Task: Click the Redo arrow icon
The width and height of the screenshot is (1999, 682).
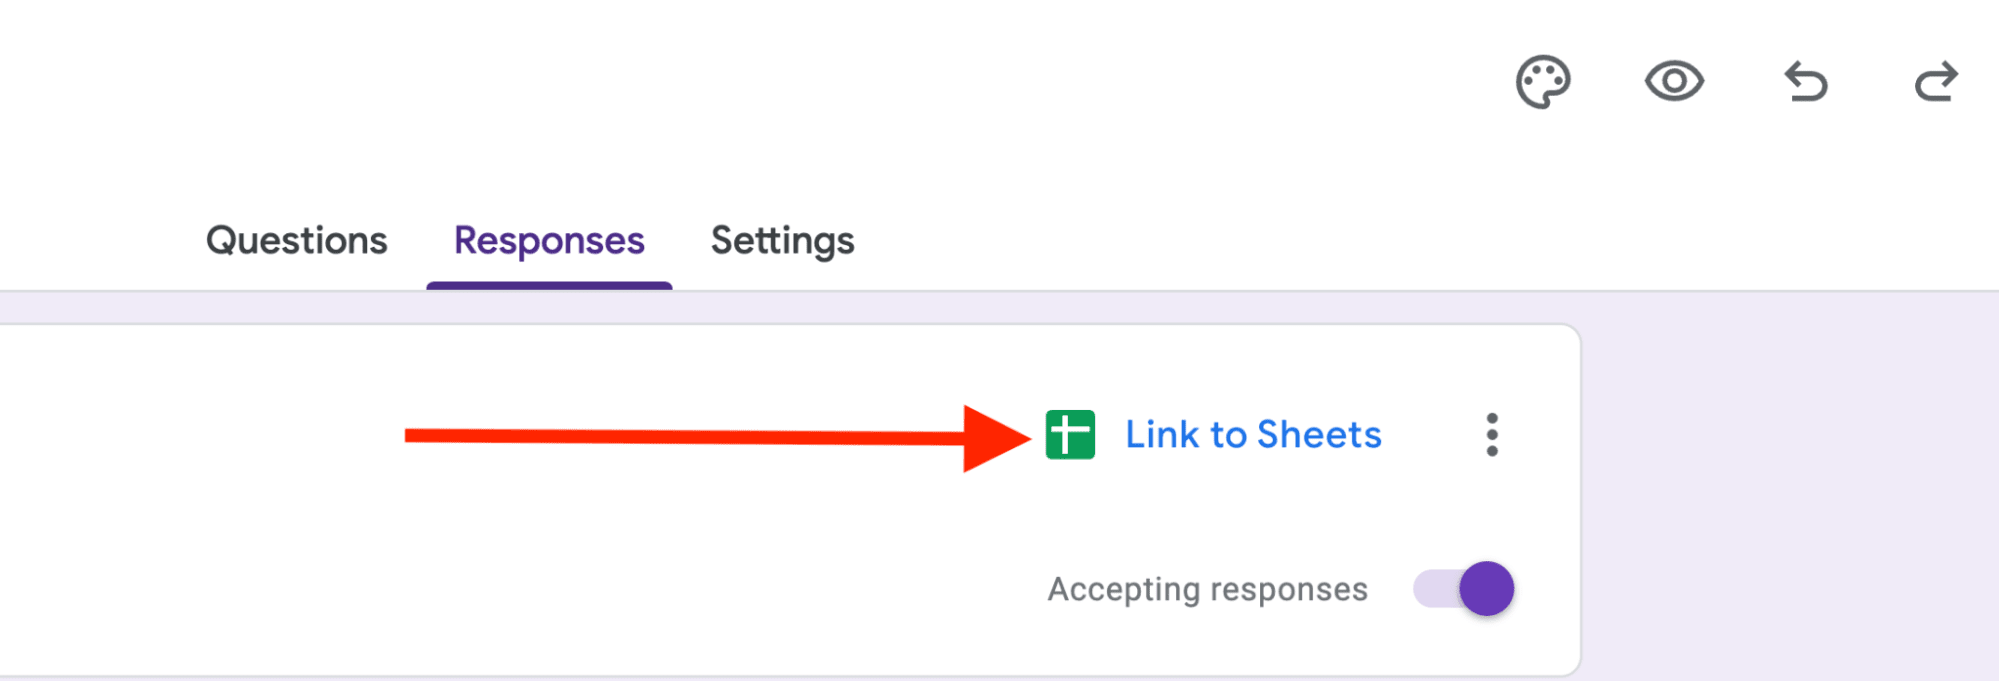Action: (x=1936, y=82)
